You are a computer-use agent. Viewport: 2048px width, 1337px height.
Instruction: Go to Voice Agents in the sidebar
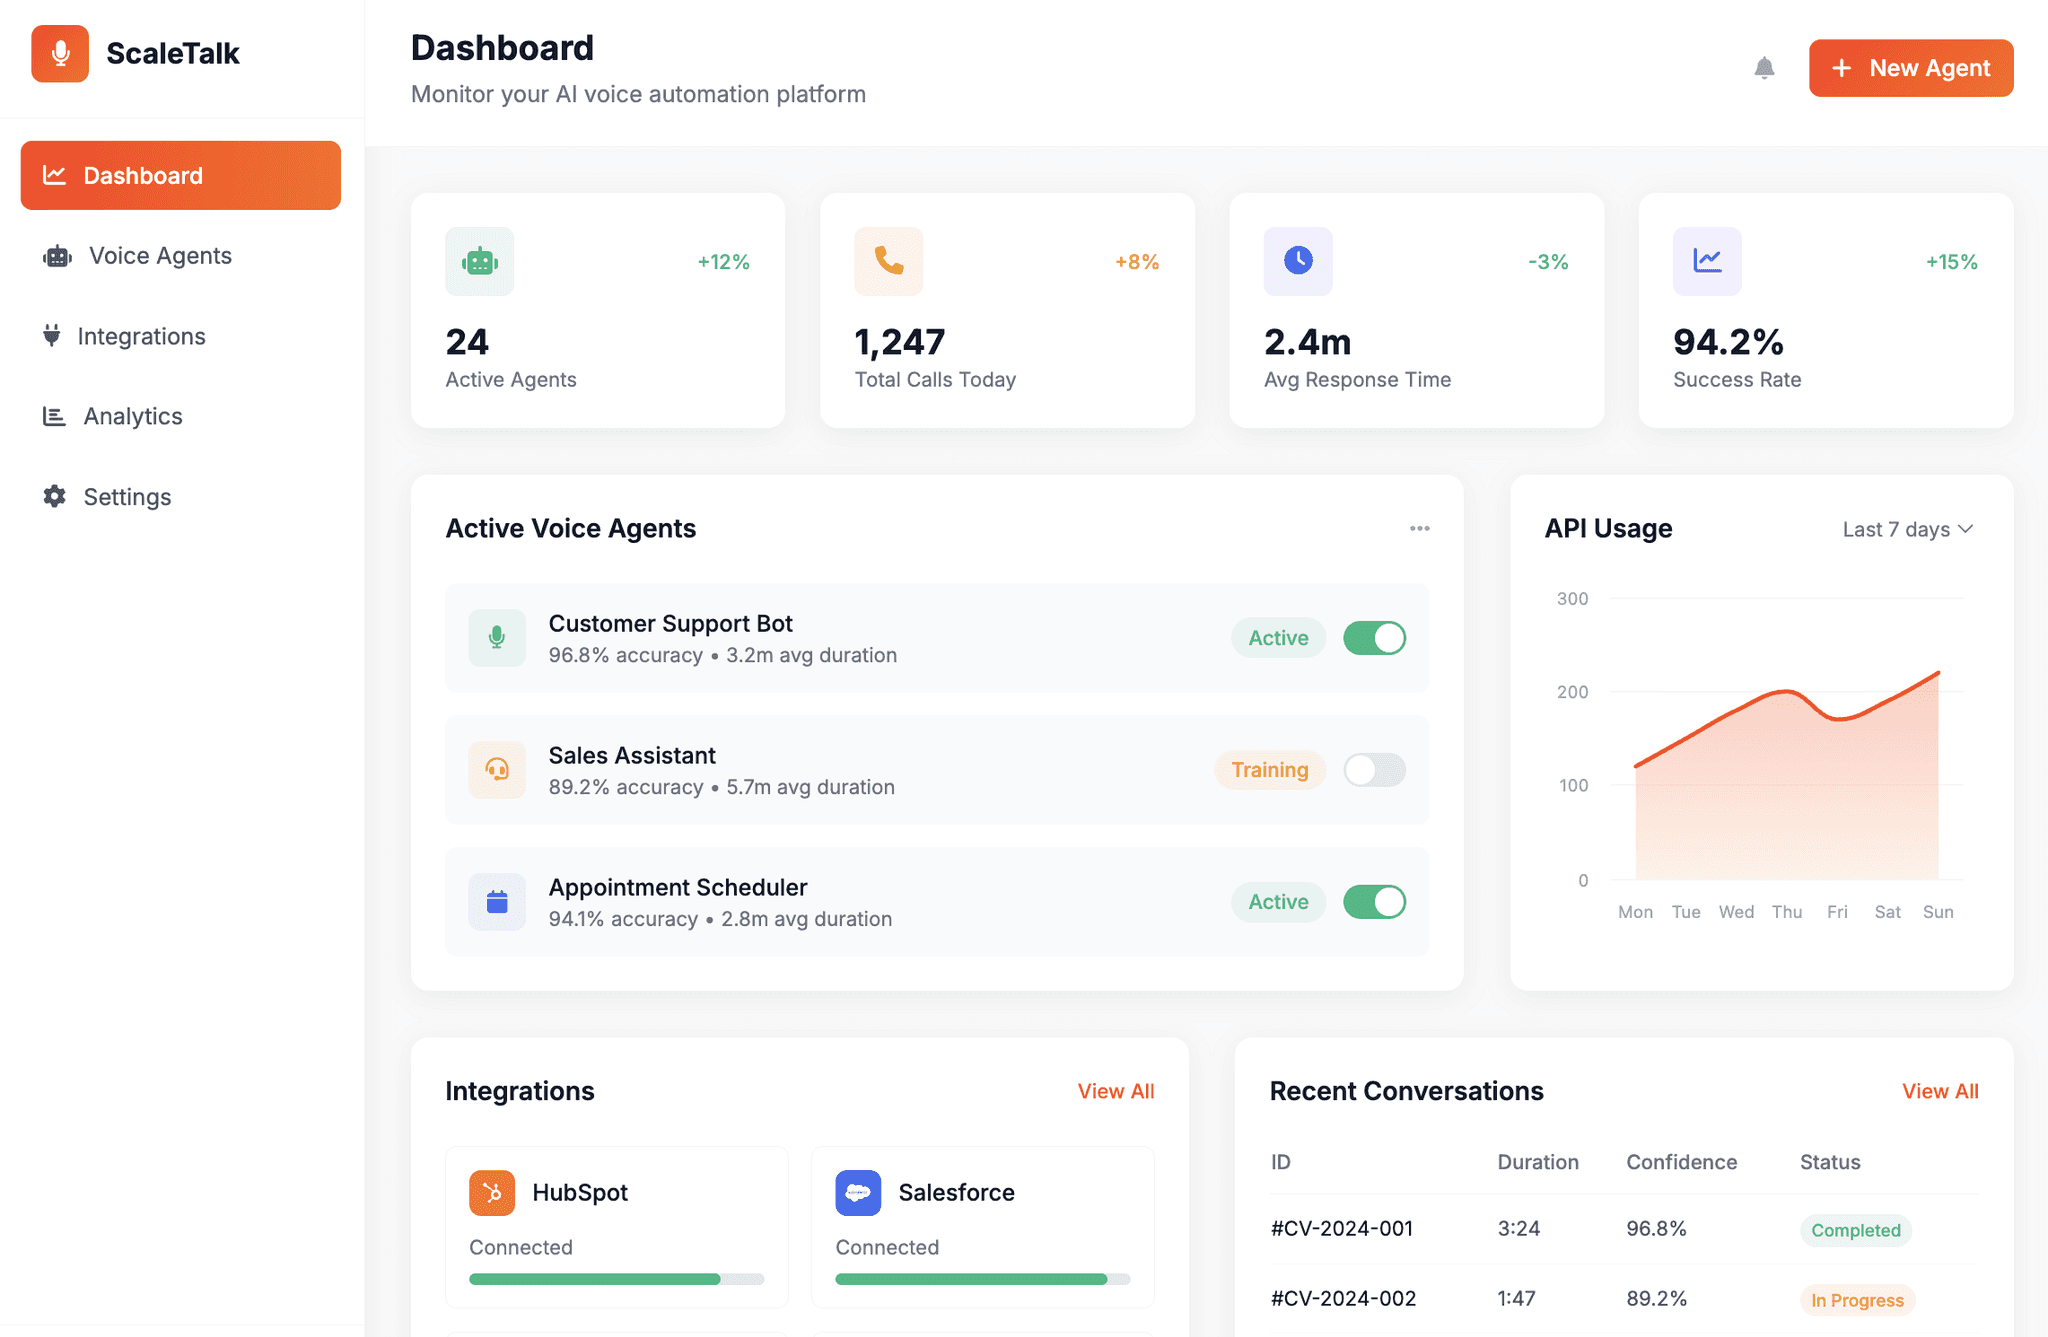point(159,256)
